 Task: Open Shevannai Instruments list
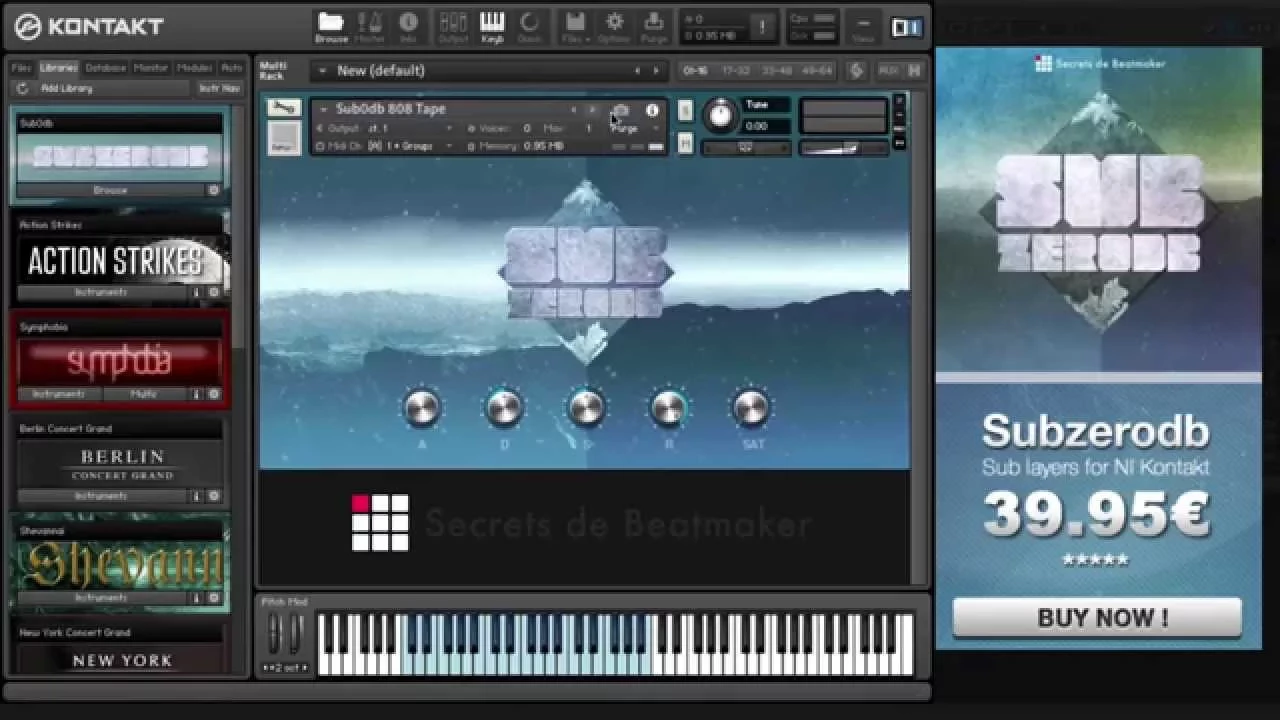pyautogui.click(x=102, y=598)
